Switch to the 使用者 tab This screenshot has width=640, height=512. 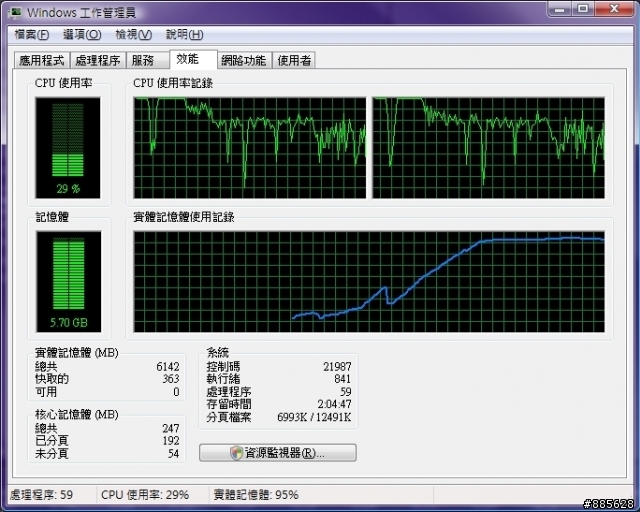click(294, 60)
